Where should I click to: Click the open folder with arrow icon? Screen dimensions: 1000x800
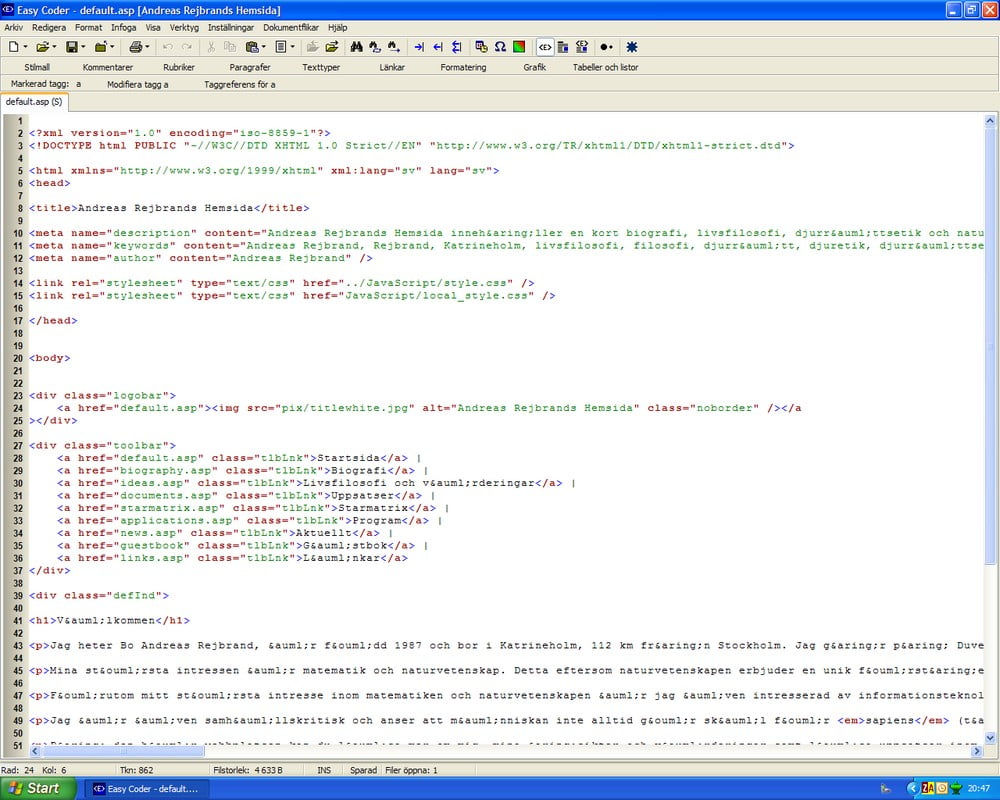click(332, 47)
